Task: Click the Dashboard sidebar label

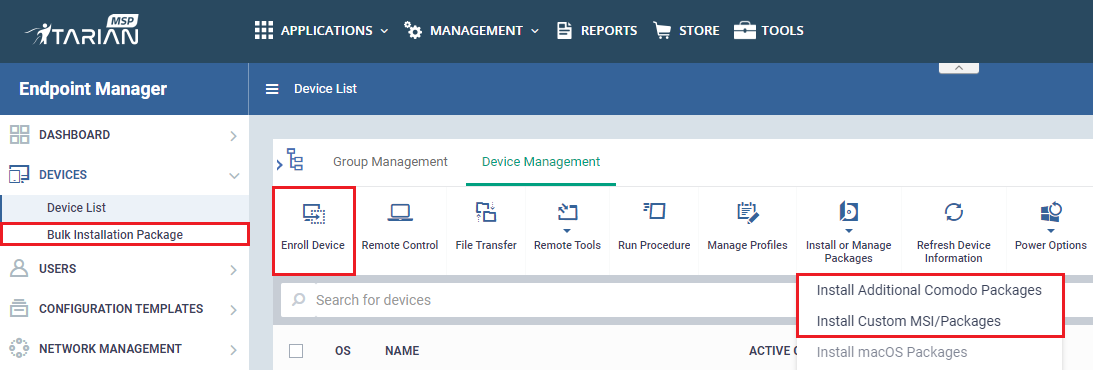Action: 75,135
